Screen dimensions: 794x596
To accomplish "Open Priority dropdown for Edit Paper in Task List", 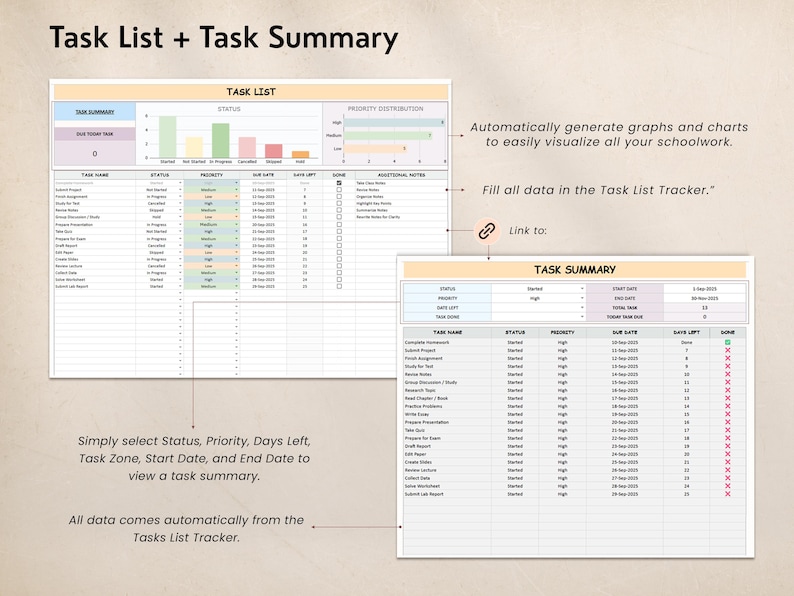I will tap(236, 252).
